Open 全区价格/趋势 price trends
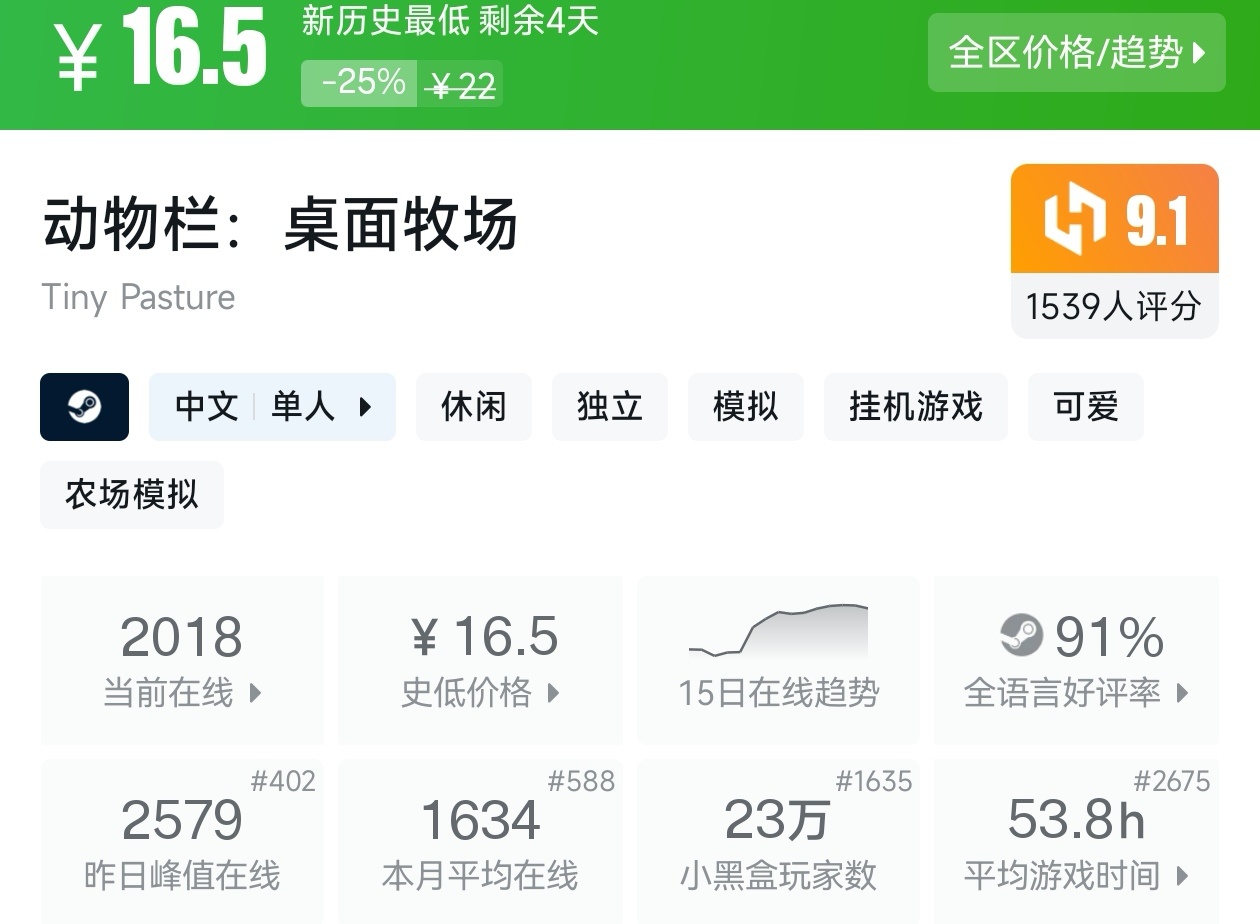This screenshot has width=1260, height=924. point(1076,53)
